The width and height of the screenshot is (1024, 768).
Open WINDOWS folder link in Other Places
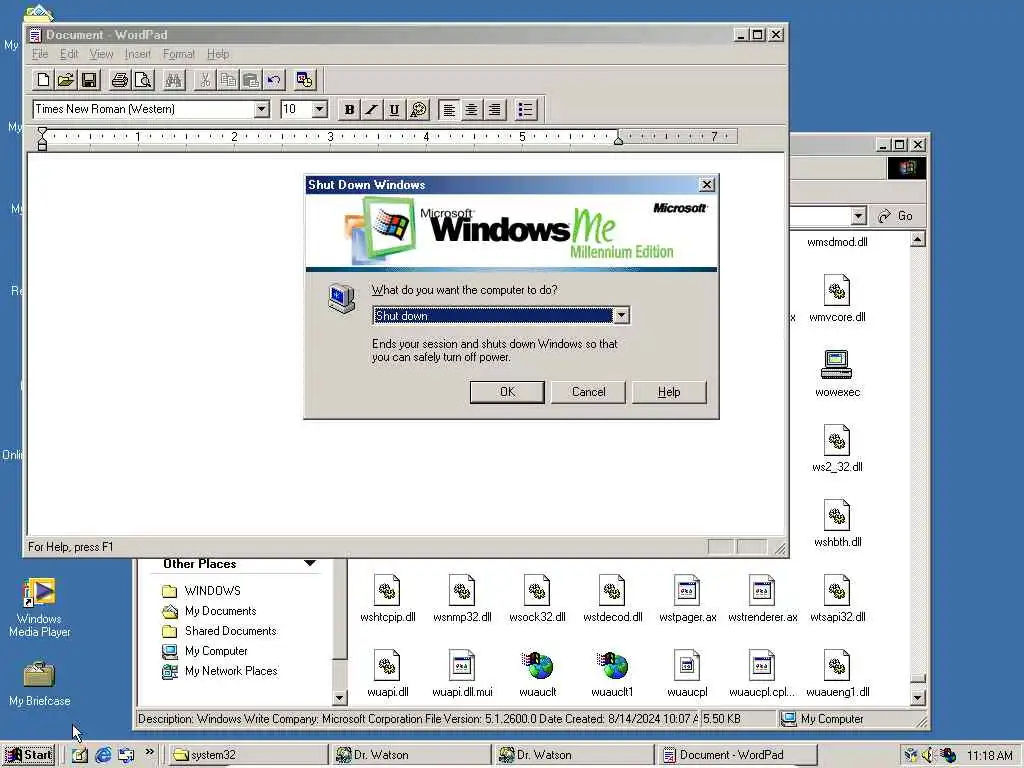(201, 591)
